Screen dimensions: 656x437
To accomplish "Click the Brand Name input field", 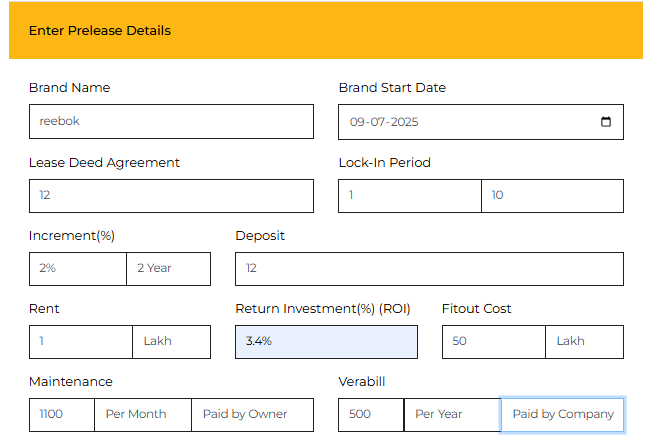I will coord(171,122).
